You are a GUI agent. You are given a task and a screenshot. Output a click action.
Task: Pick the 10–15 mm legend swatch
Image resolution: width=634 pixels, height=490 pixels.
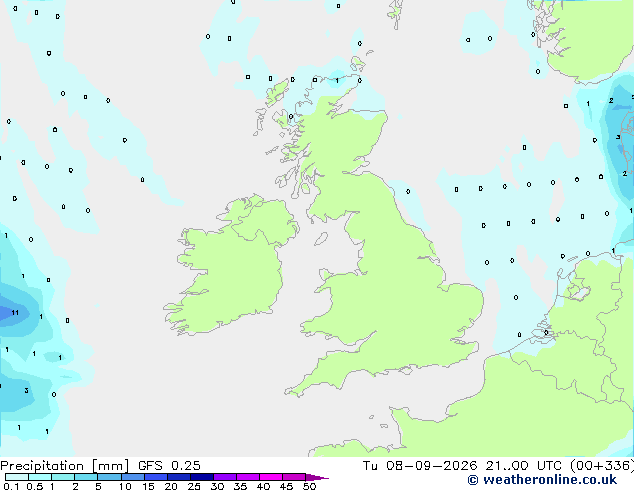(132, 477)
